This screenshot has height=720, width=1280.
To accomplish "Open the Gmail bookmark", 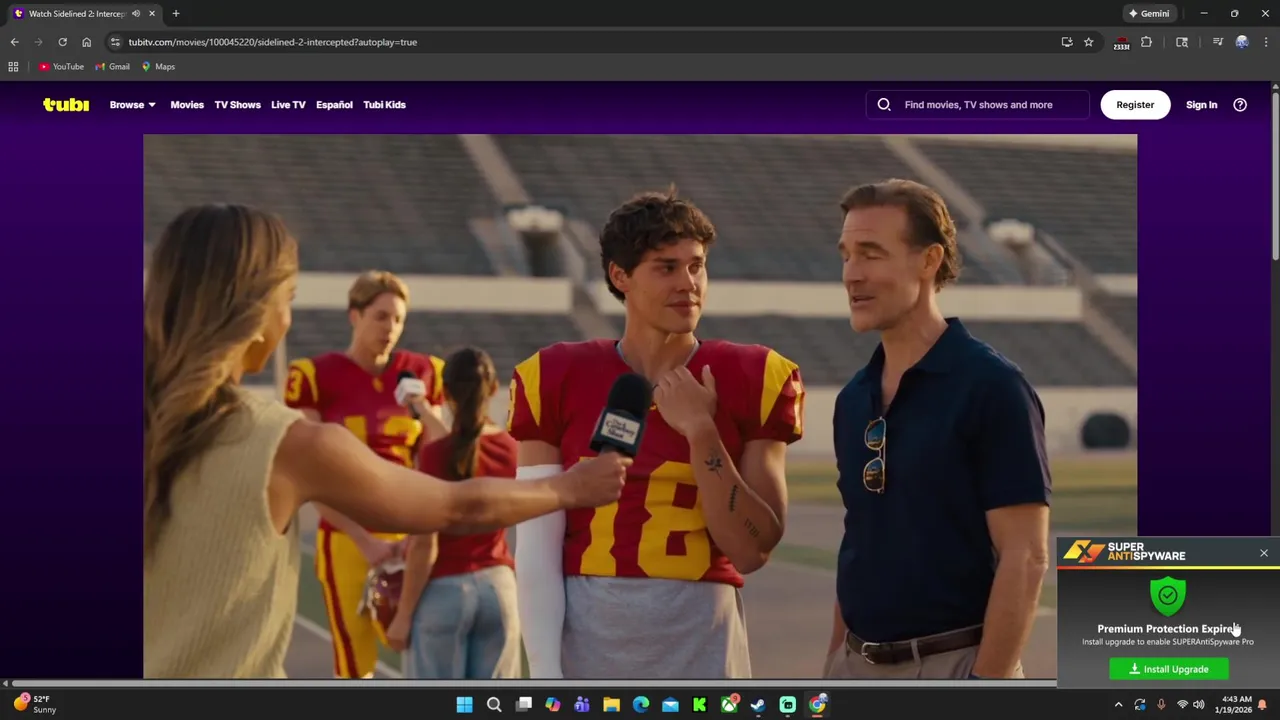I will pos(112,66).
